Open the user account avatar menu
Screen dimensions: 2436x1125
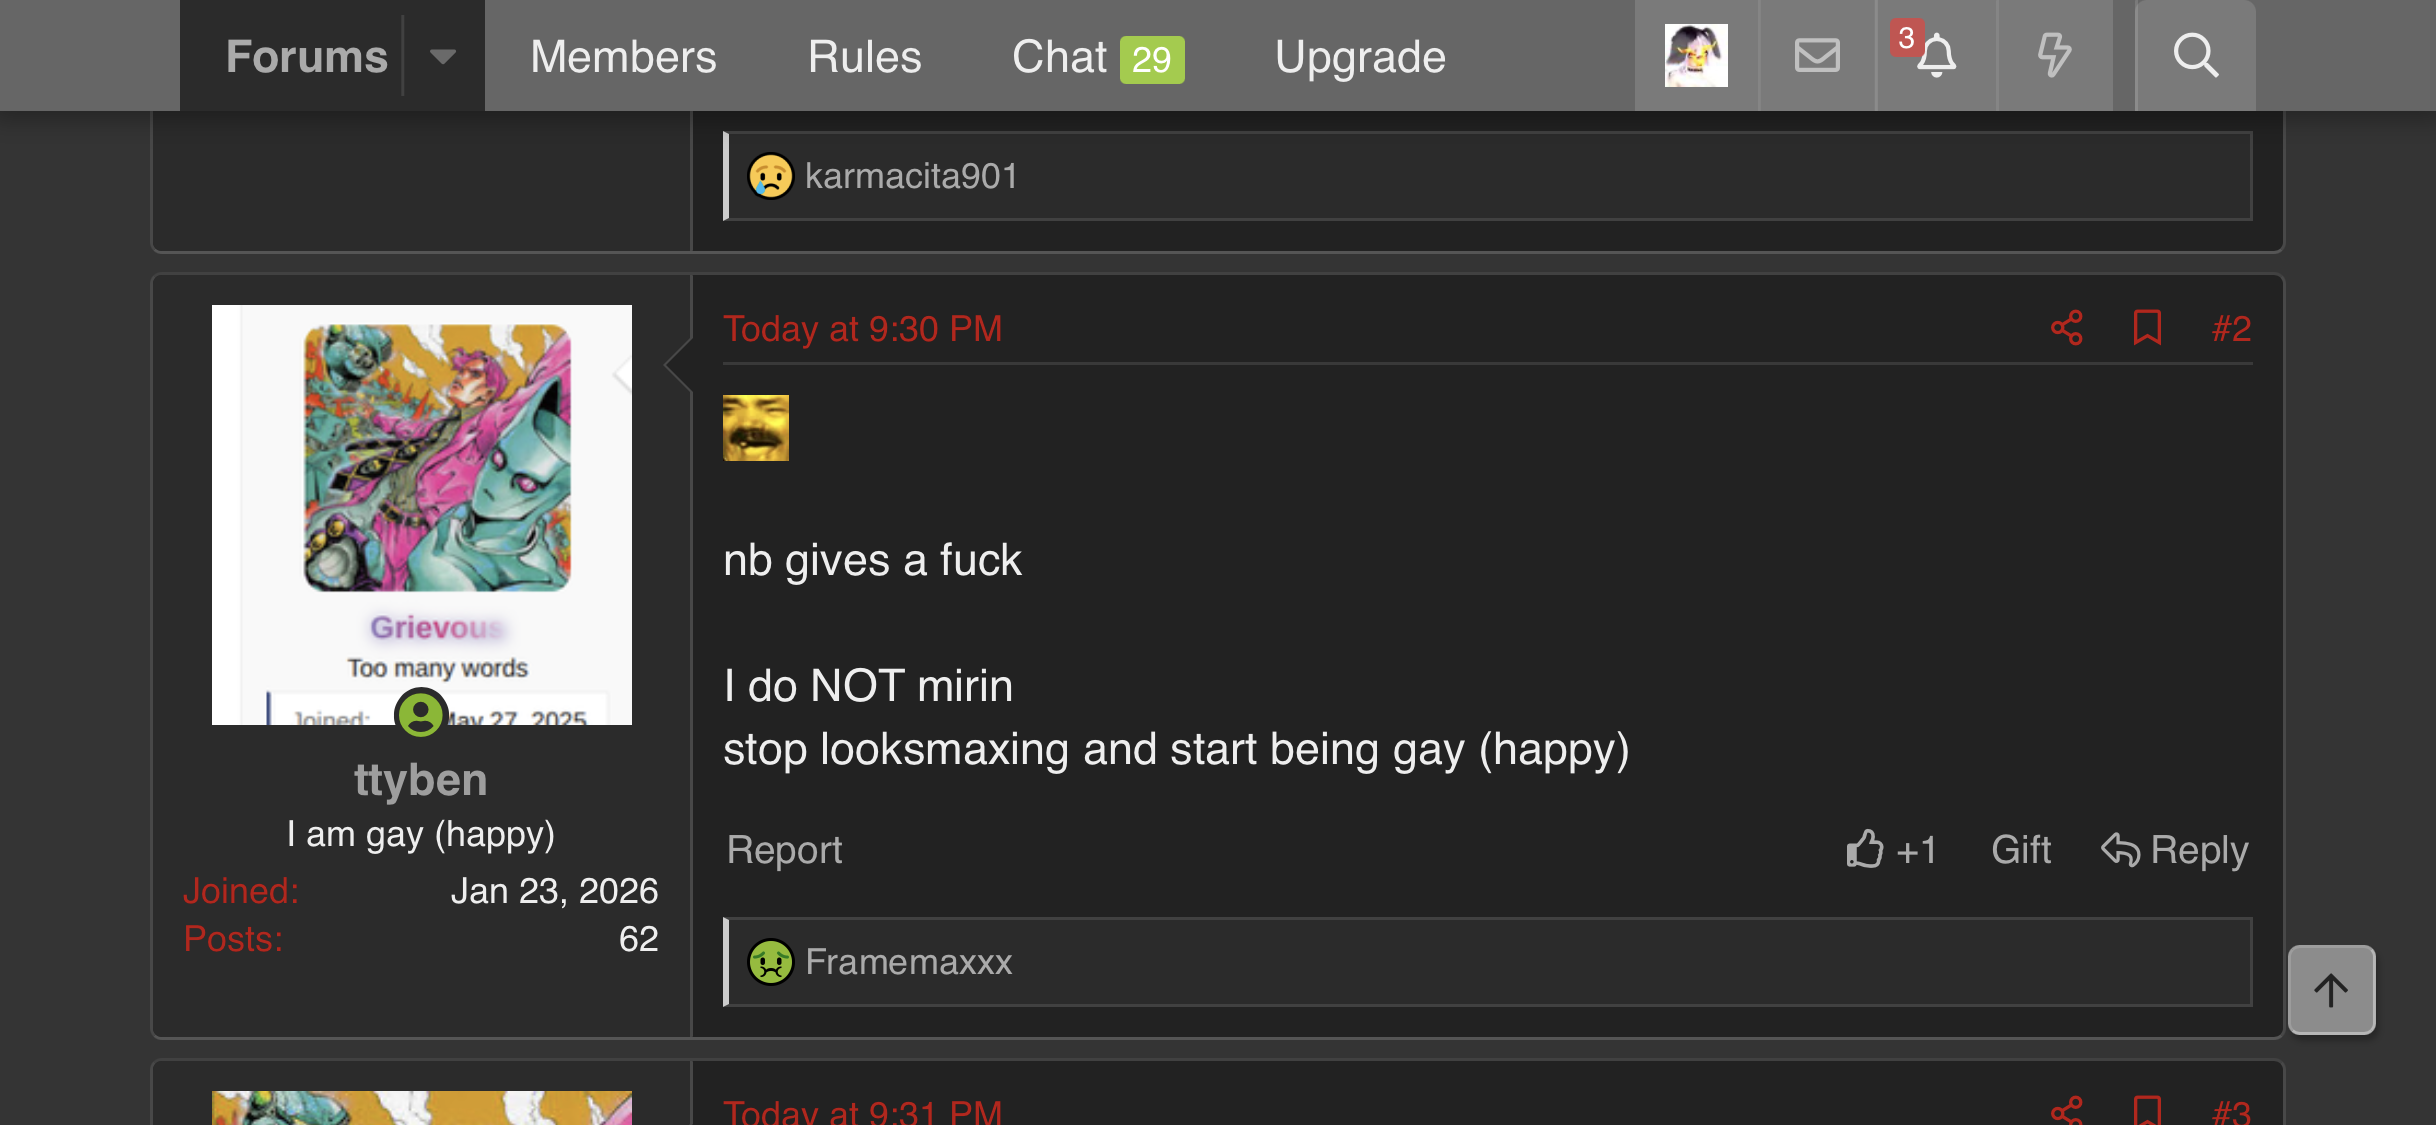1696,55
